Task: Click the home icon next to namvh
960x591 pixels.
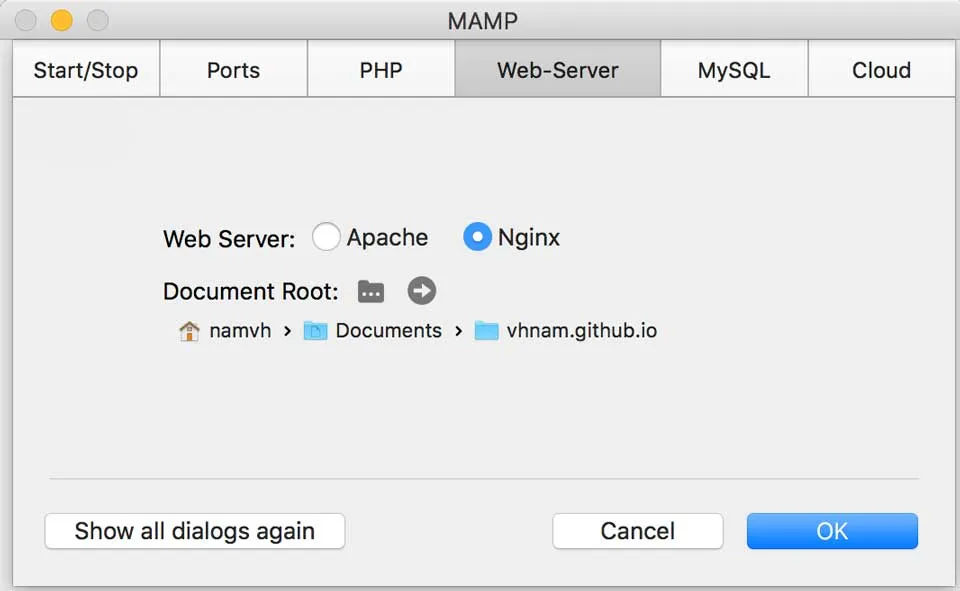Action: pyautogui.click(x=189, y=331)
